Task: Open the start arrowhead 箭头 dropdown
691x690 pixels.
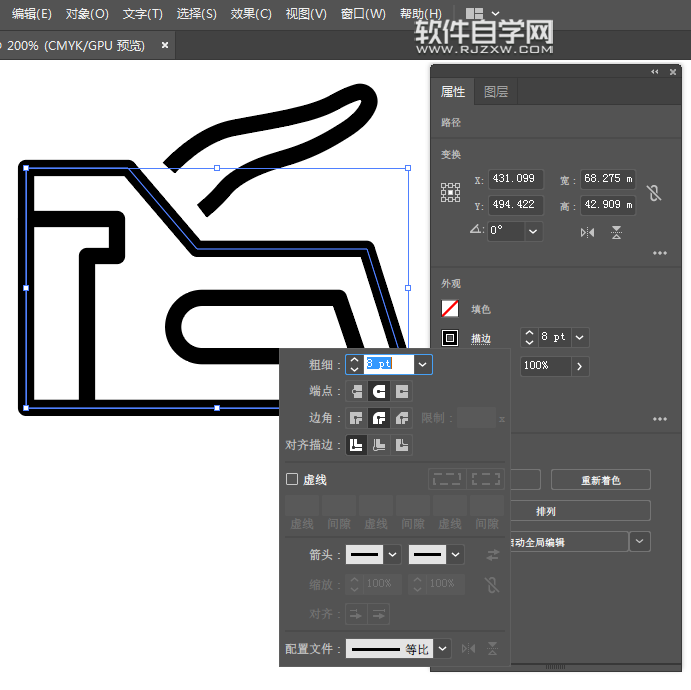Action: coord(392,554)
